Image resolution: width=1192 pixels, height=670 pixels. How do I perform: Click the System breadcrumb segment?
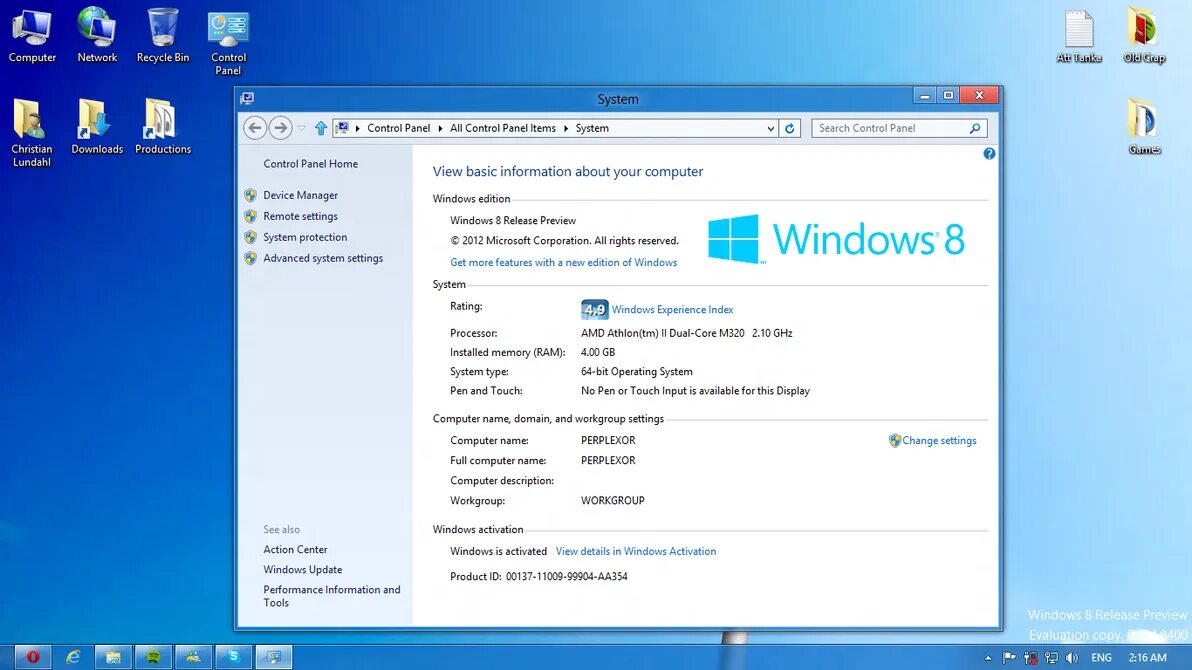point(592,129)
